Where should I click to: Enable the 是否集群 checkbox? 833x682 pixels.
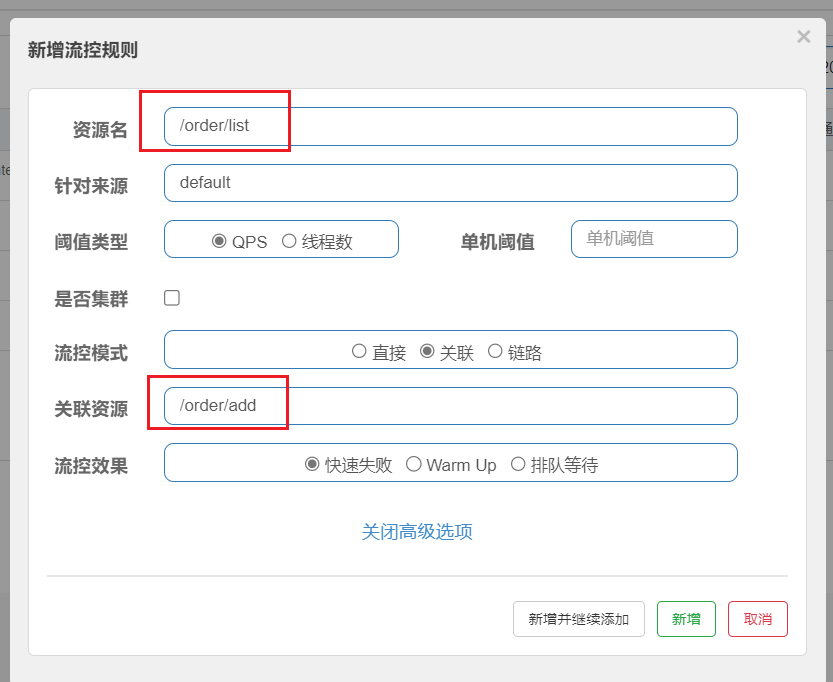pyautogui.click(x=172, y=298)
